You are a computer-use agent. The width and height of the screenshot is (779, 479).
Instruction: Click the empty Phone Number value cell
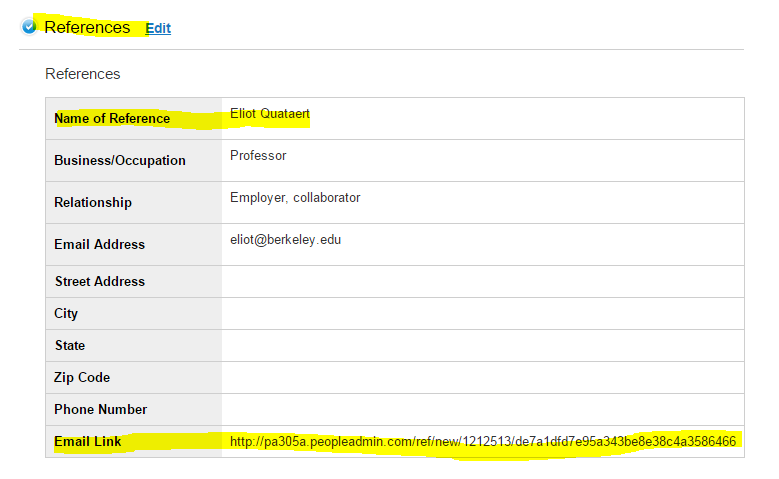[x=482, y=409]
